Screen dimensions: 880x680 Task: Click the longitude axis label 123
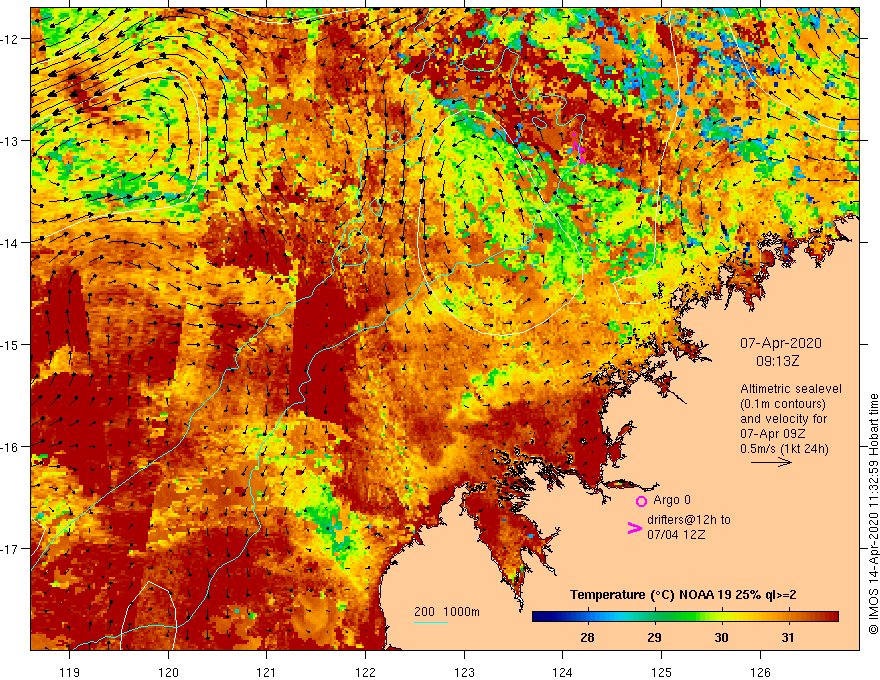[464, 672]
